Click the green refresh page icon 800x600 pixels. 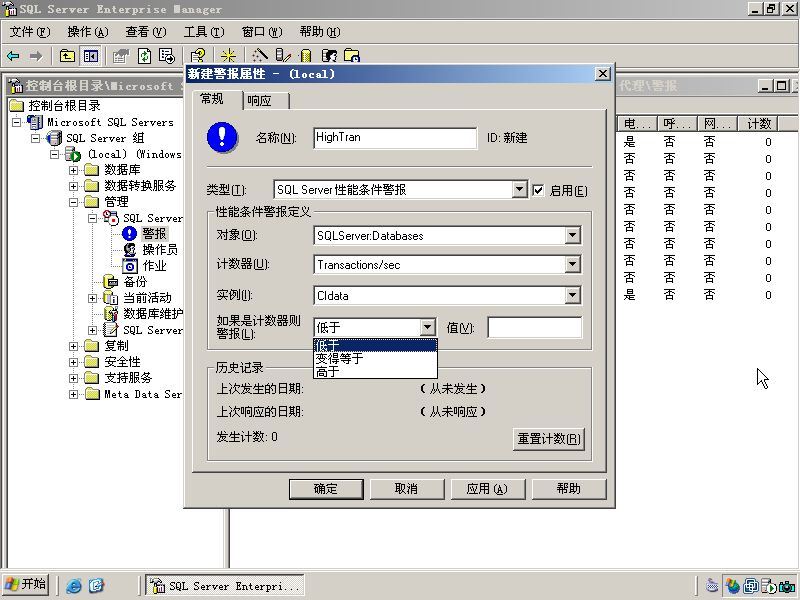pyautogui.click(x=144, y=56)
